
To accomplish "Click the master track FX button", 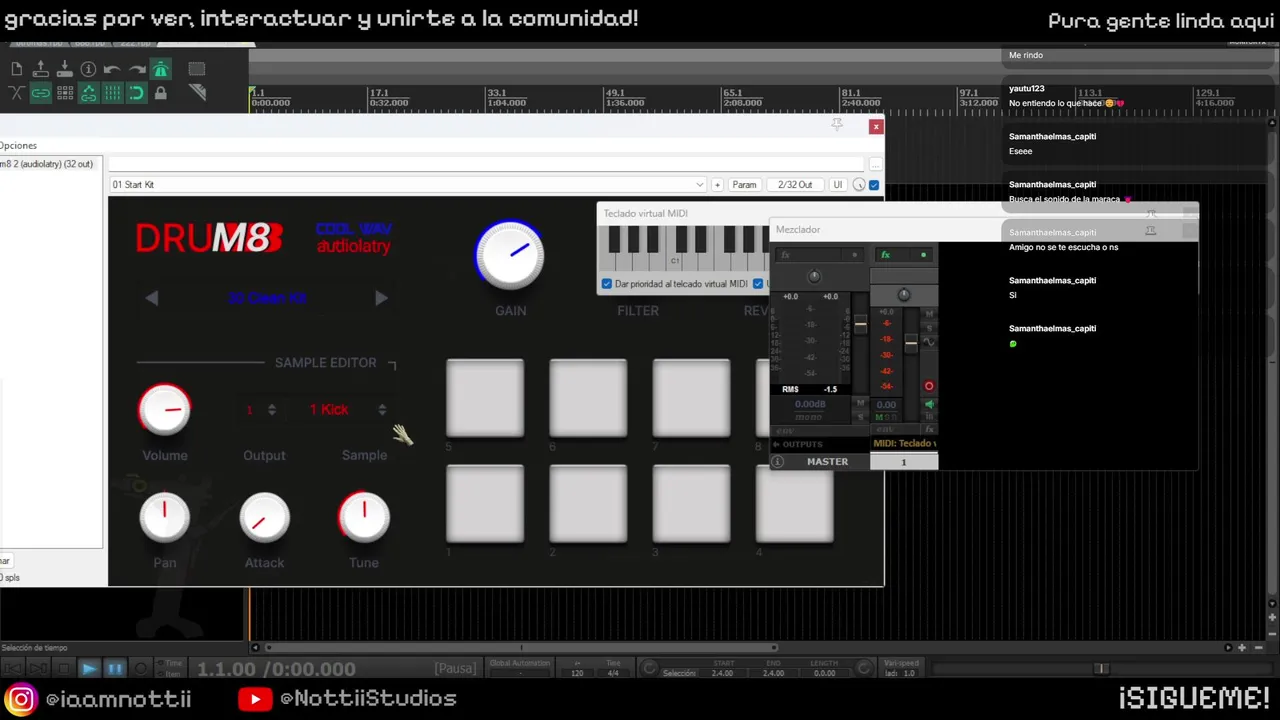I will click(785, 255).
